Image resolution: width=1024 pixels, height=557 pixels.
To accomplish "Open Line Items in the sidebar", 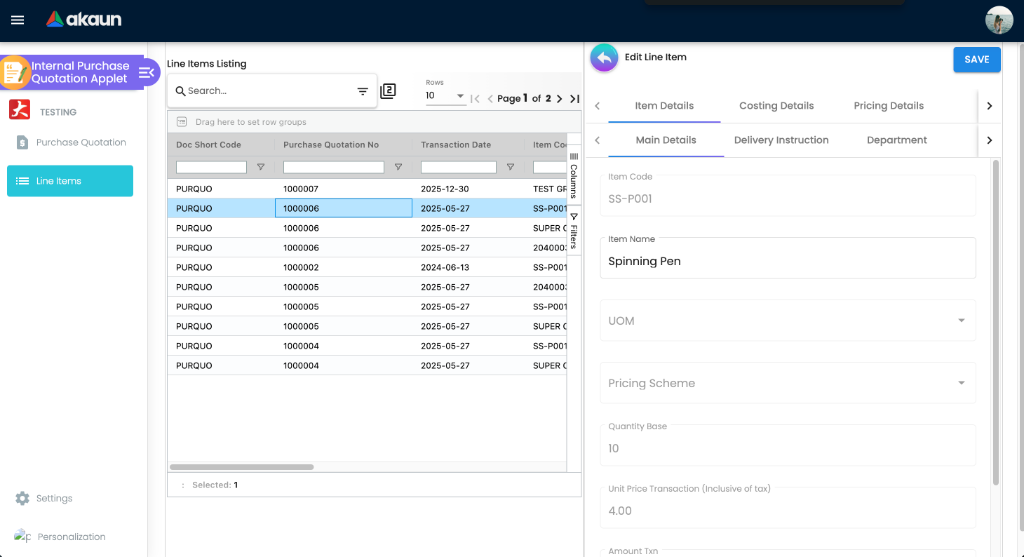I will click(70, 181).
